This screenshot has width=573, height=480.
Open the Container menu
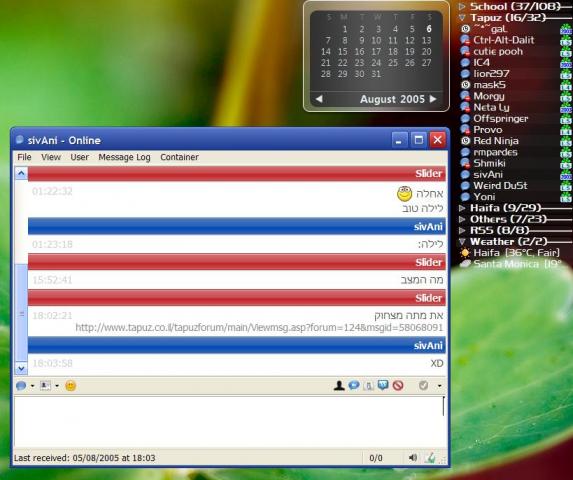179,157
